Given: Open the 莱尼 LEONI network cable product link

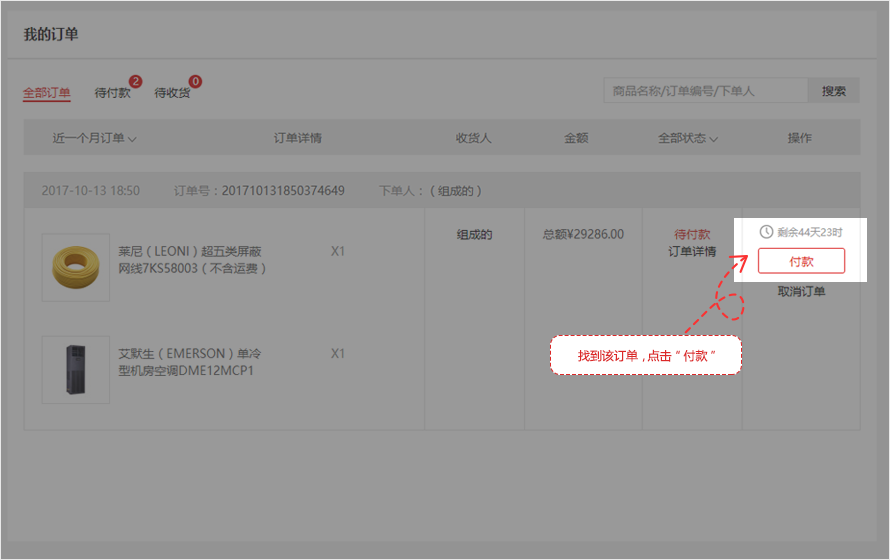Looking at the screenshot, I should click(x=190, y=260).
